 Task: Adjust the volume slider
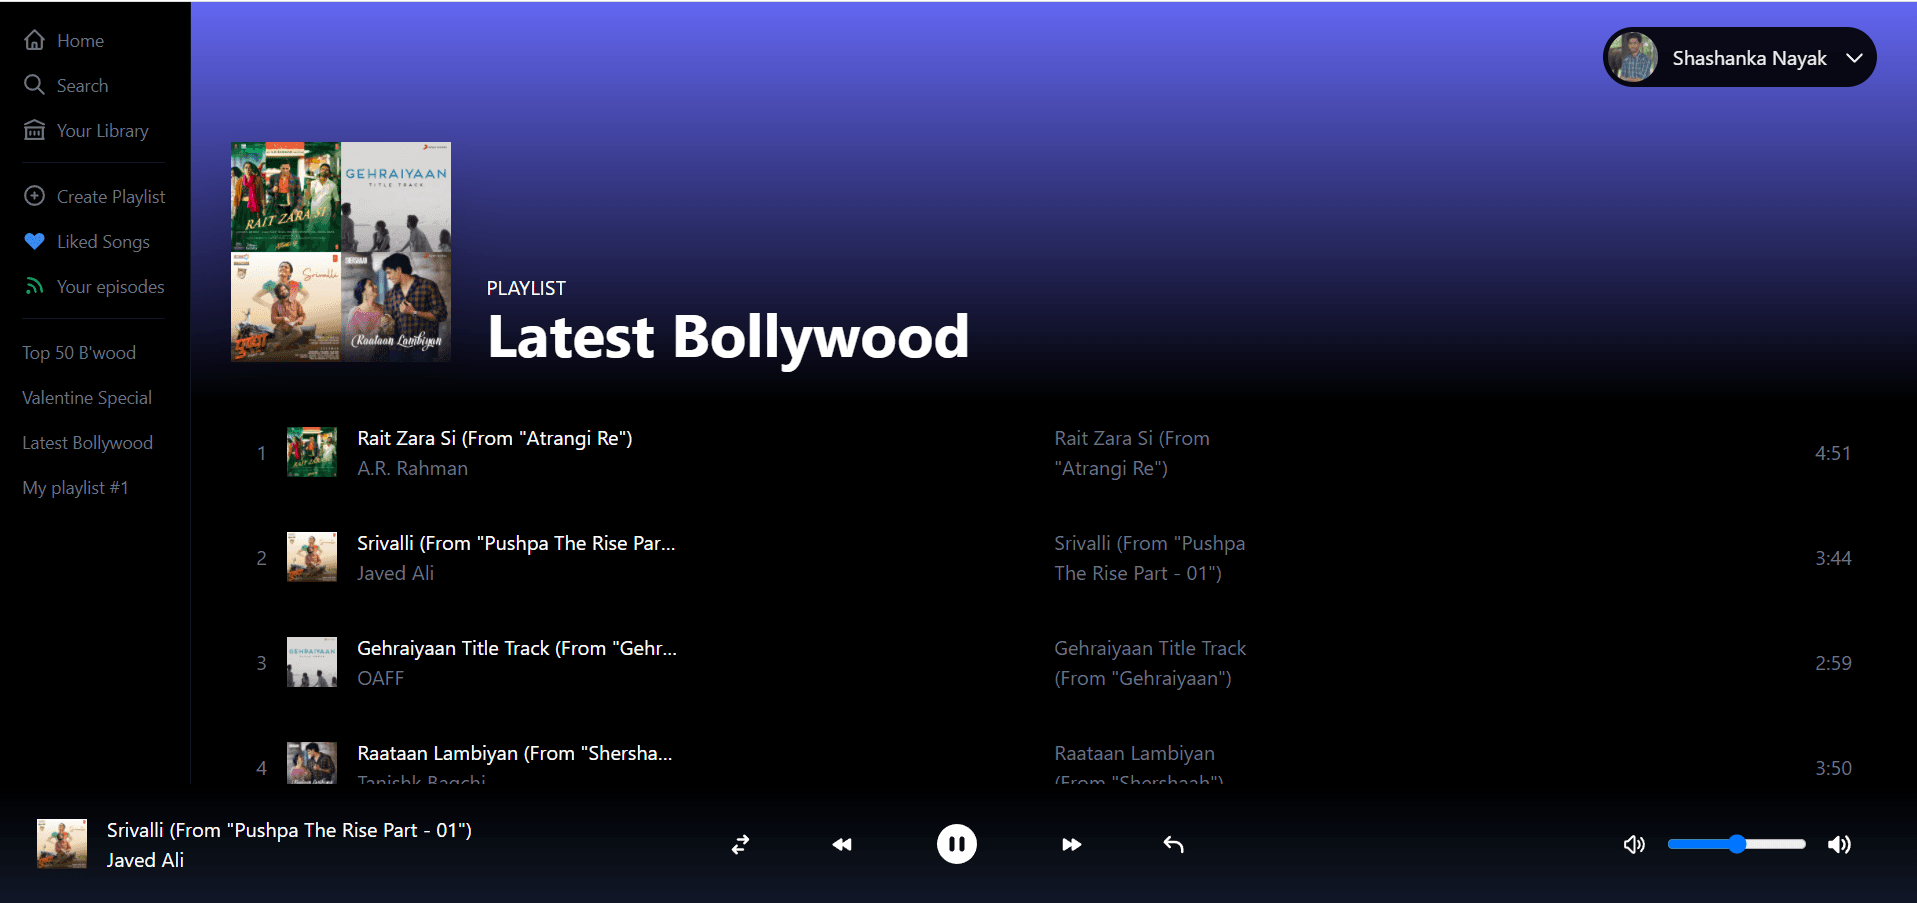tap(1737, 844)
